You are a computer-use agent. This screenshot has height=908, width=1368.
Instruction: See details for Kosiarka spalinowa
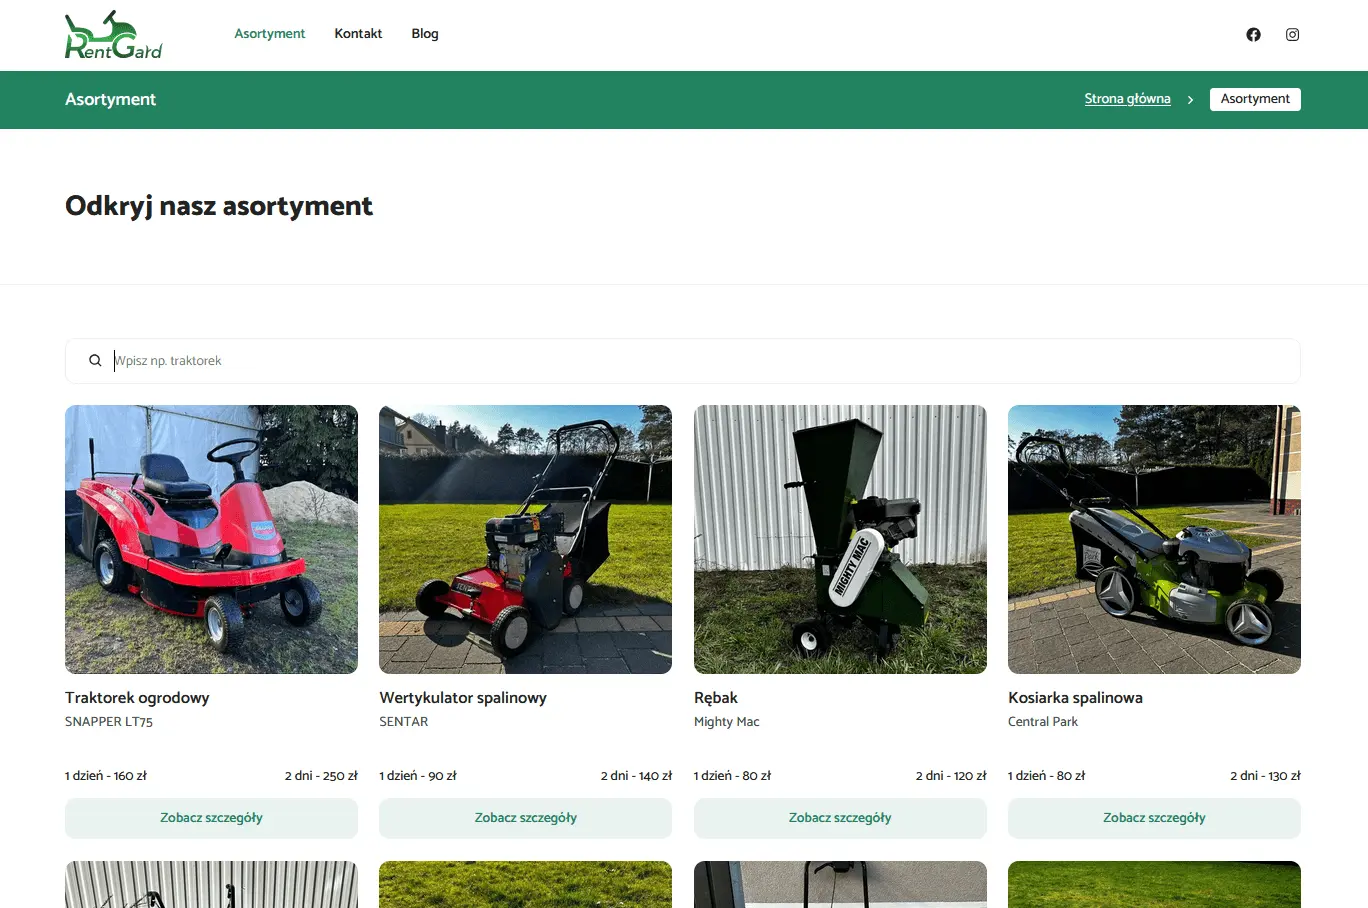coord(1154,818)
